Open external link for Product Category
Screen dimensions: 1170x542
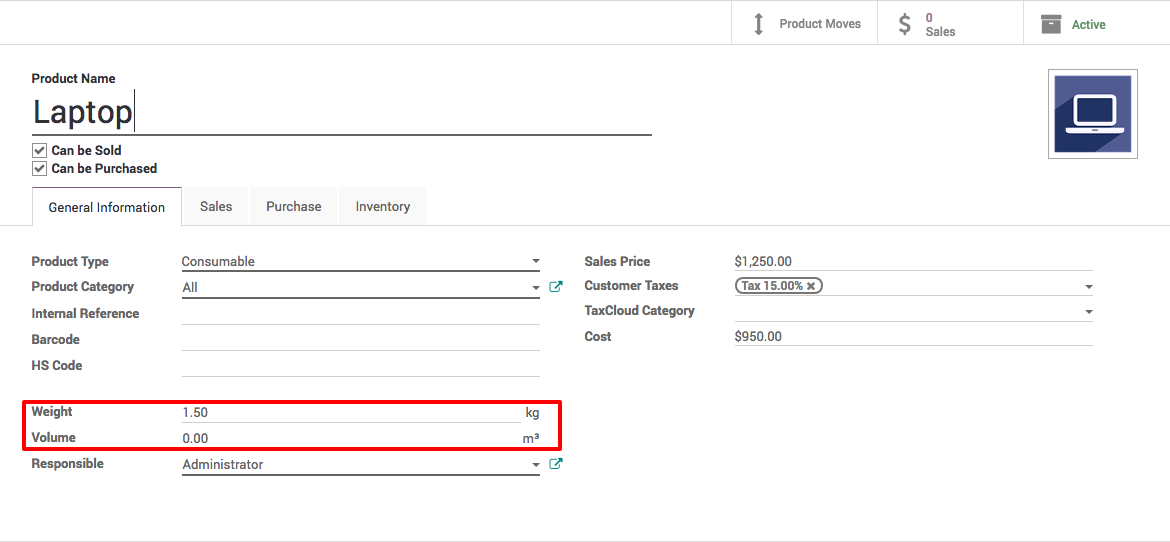point(556,287)
